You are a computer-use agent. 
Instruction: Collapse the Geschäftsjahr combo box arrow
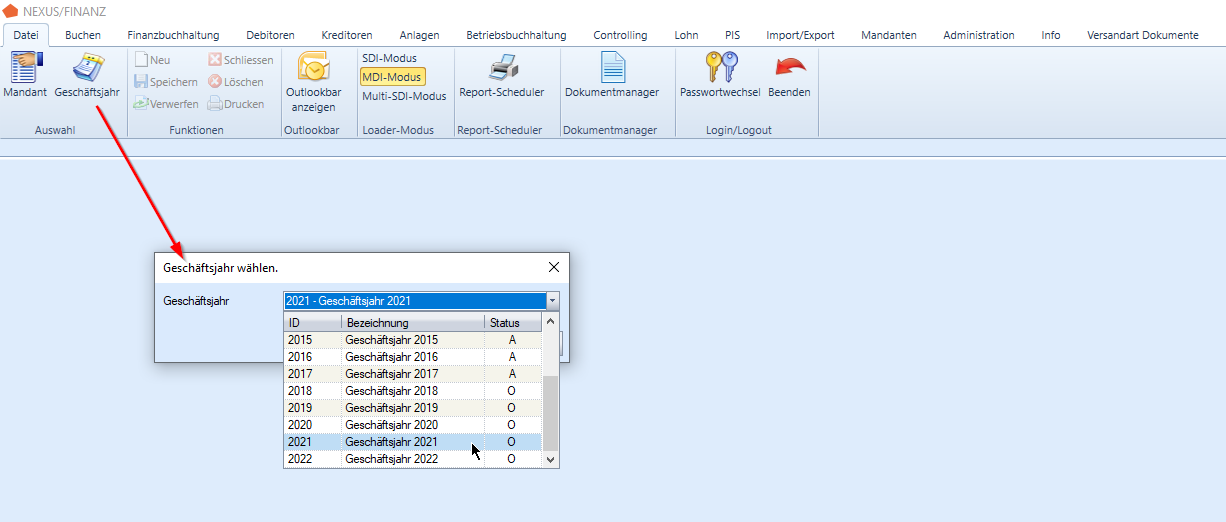(551, 301)
